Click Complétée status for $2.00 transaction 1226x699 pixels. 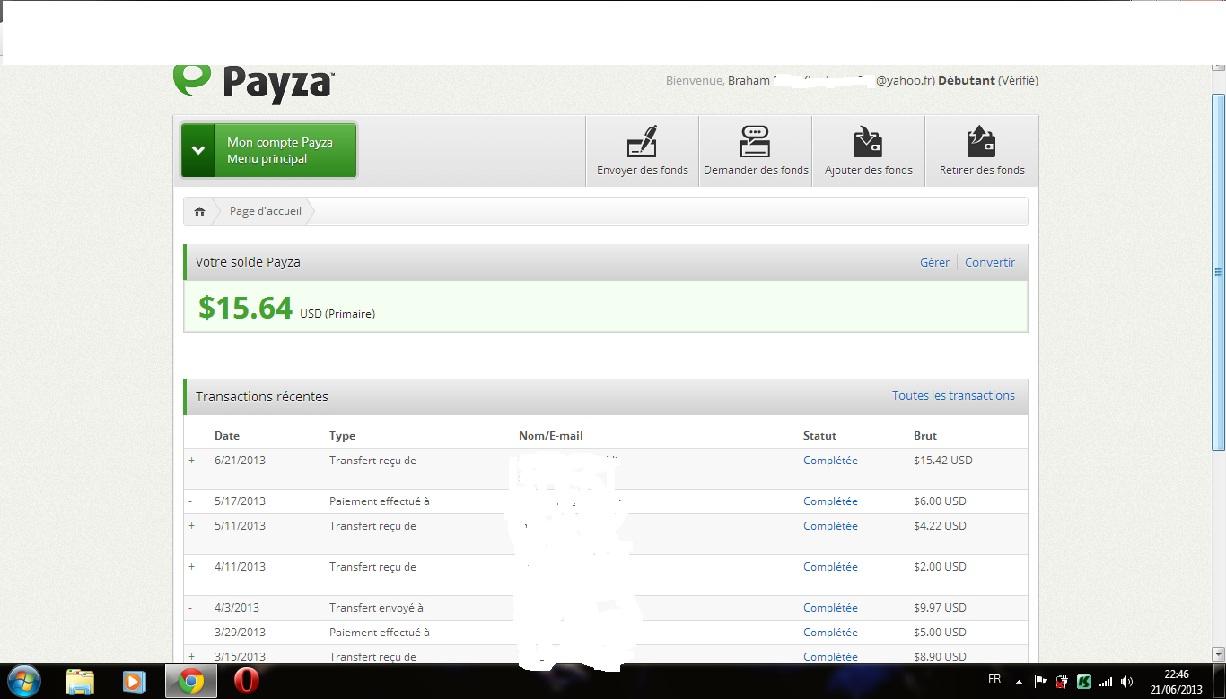pos(830,566)
